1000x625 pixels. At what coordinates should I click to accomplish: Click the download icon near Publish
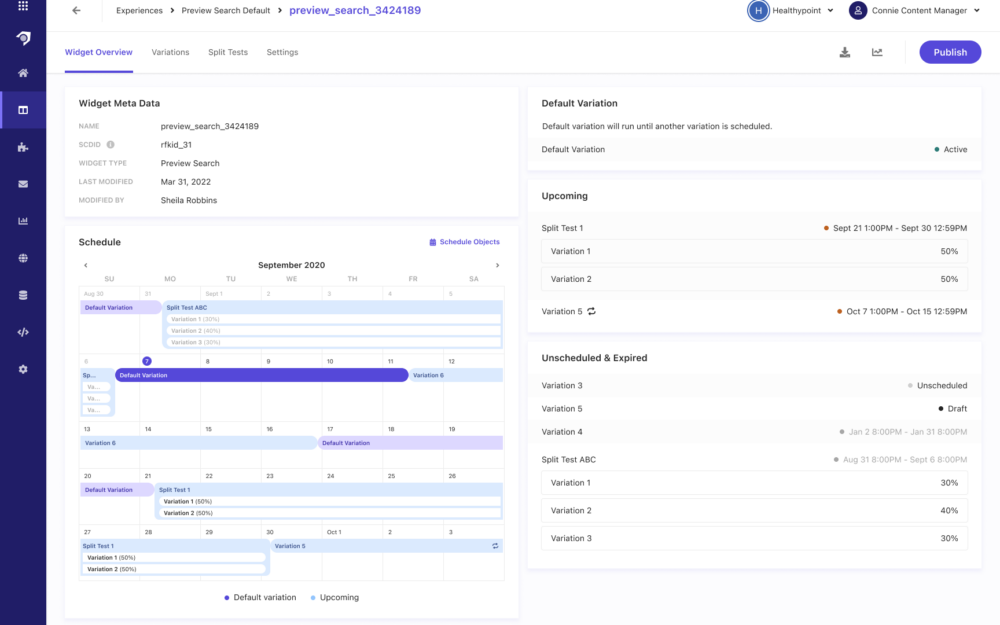click(x=845, y=52)
